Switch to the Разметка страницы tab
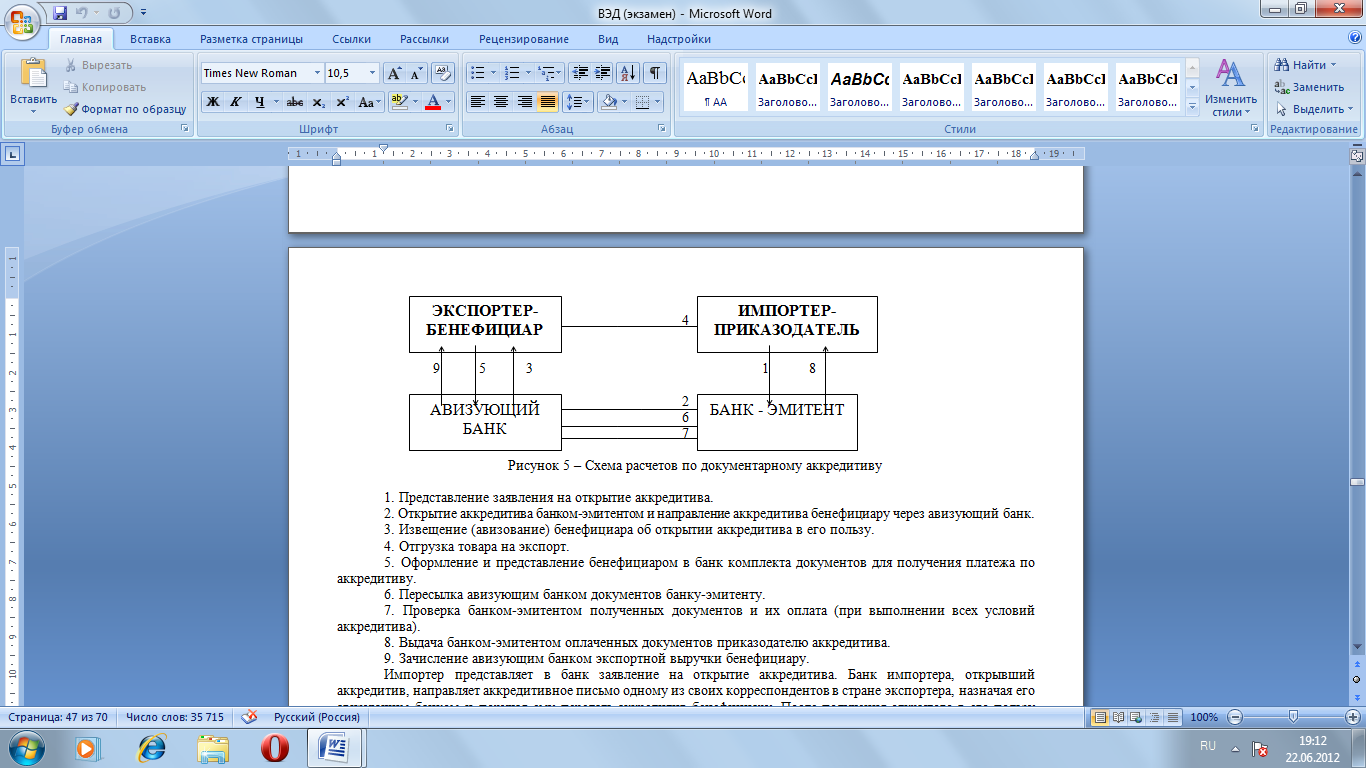Screen dimensions: 1366x768 (251, 39)
